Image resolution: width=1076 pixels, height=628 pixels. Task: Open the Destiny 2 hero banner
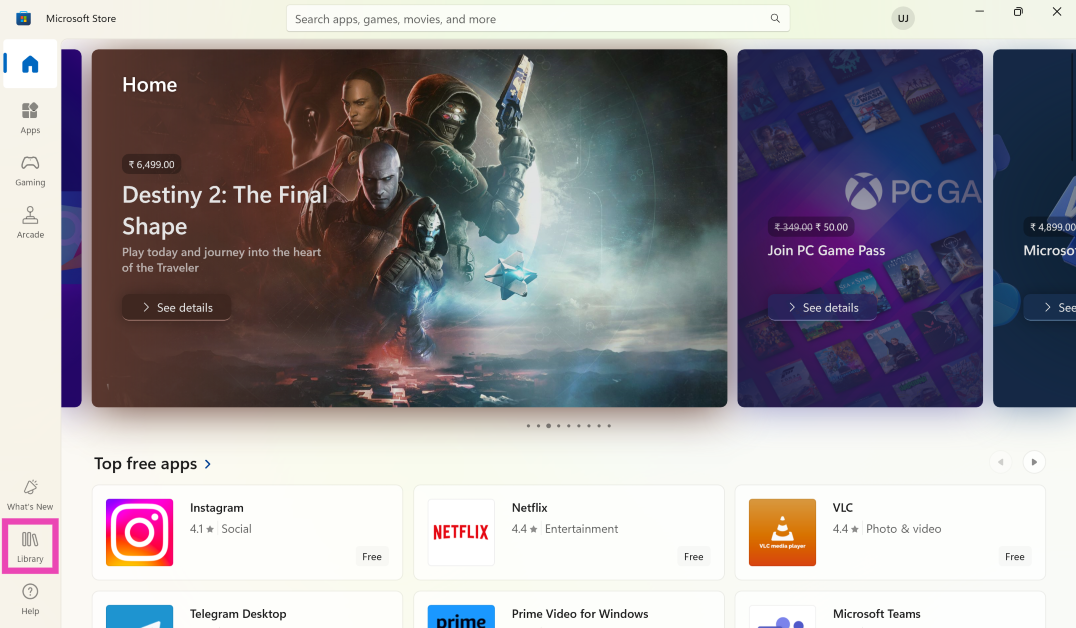pos(409,228)
